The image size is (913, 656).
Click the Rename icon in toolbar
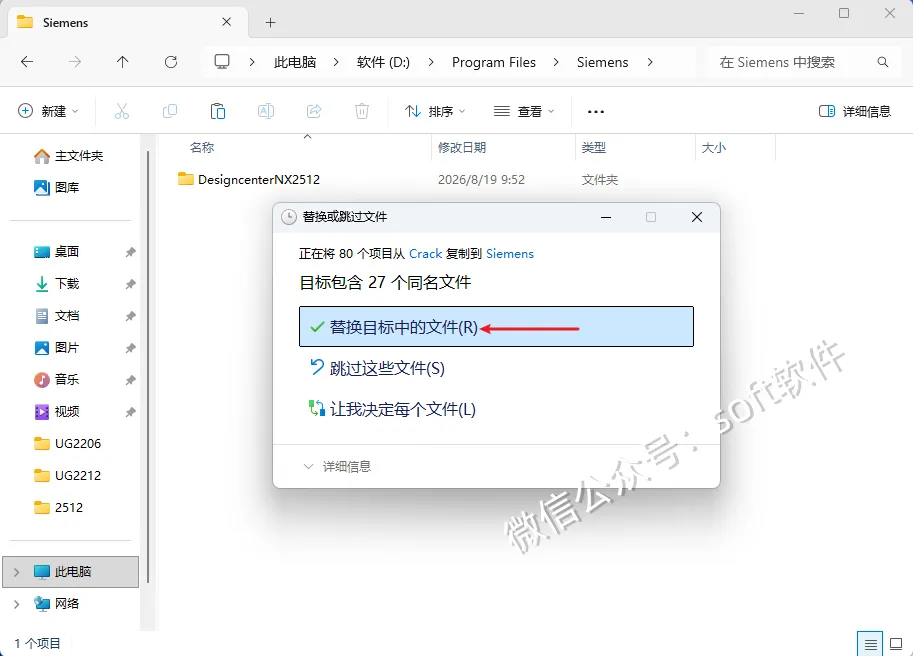click(266, 111)
